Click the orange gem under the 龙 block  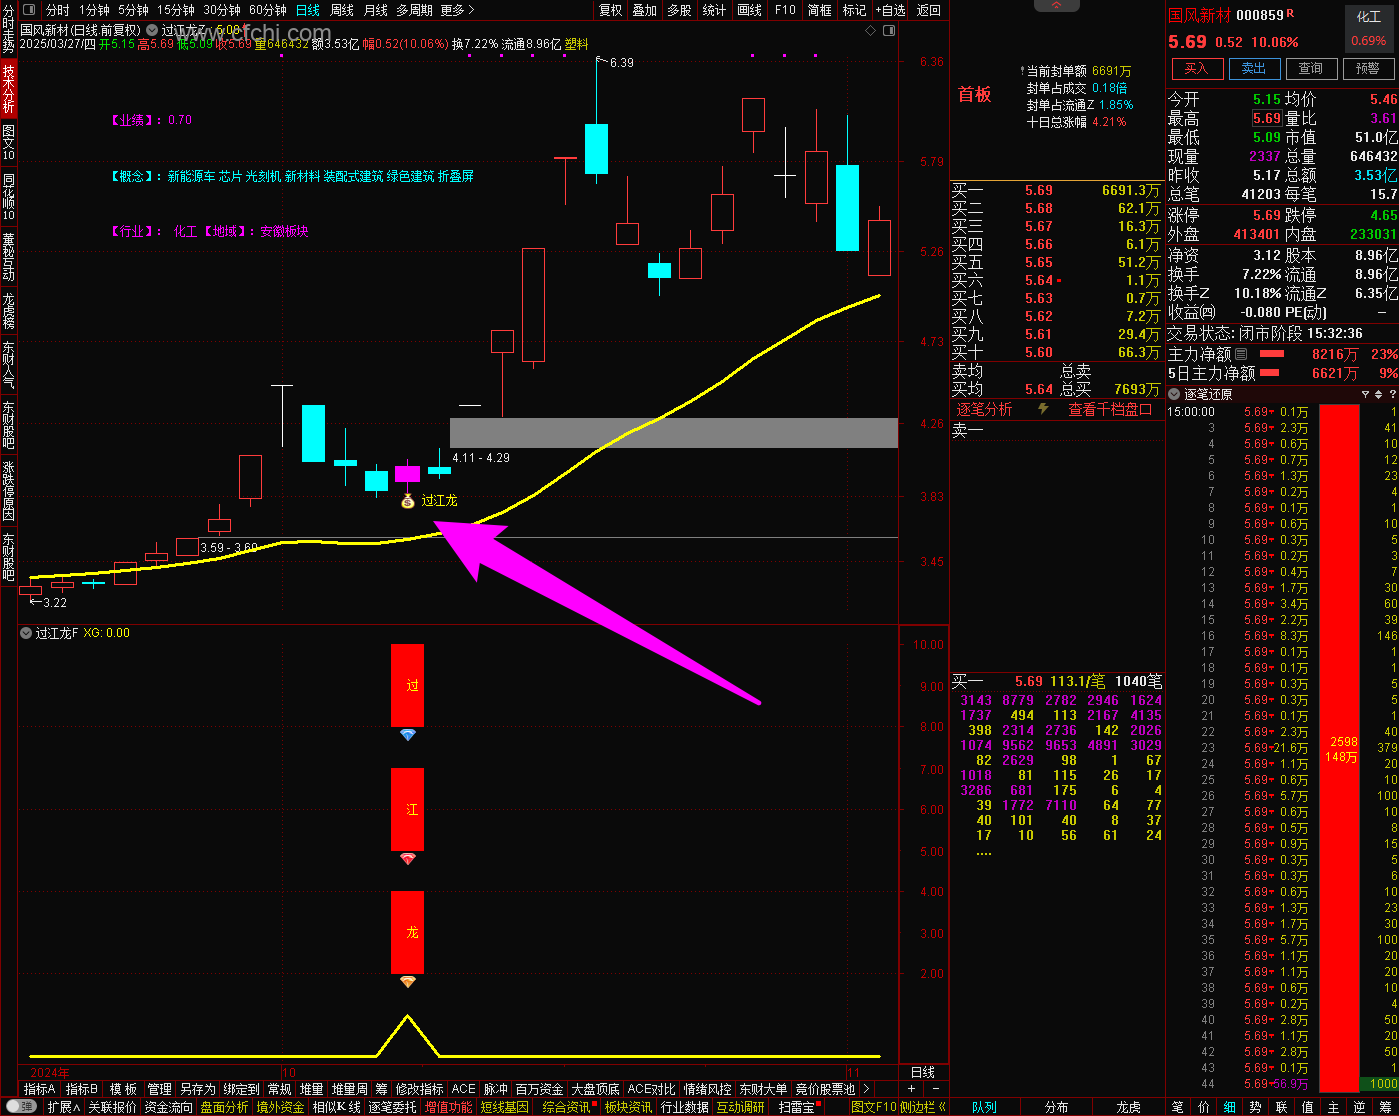click(x=407, y=982)
